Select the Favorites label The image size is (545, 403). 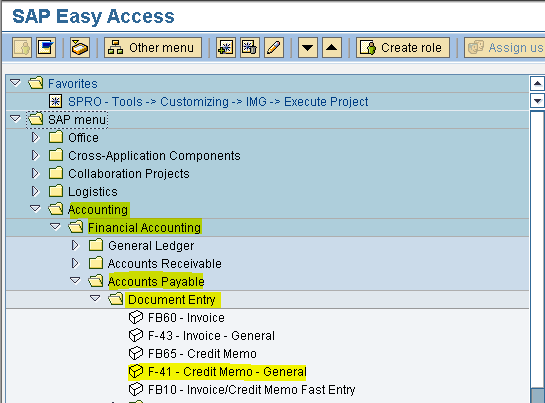(73, 84)
